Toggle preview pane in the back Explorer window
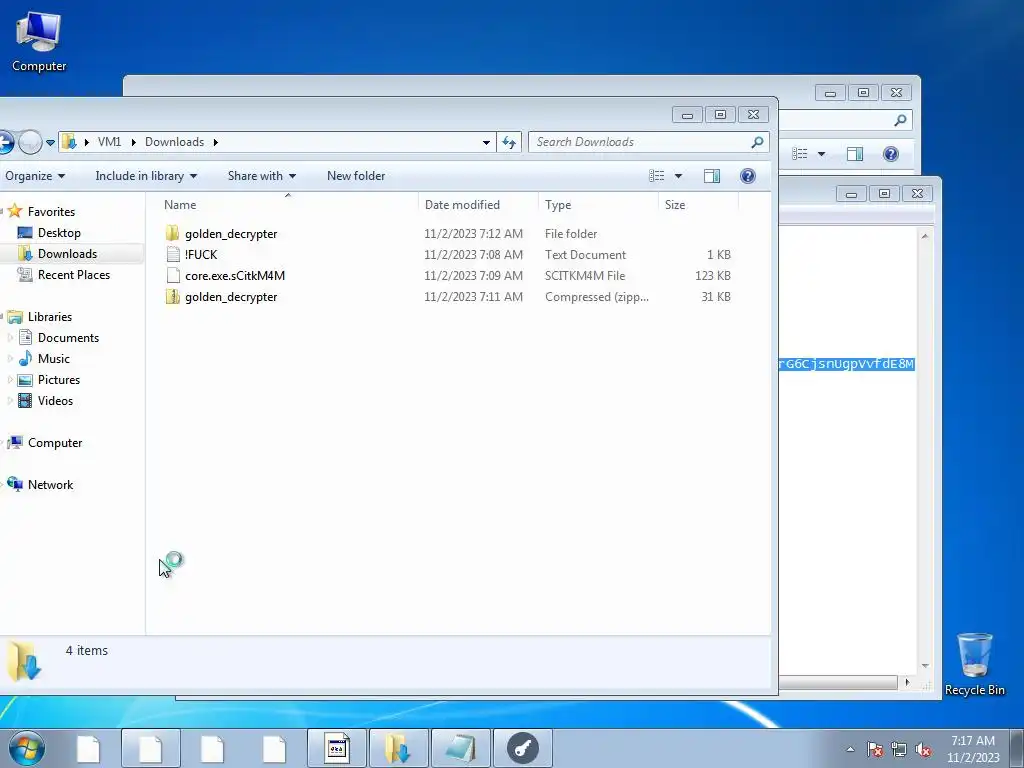This screenshot has width=1024, height=768. point(855,153)
